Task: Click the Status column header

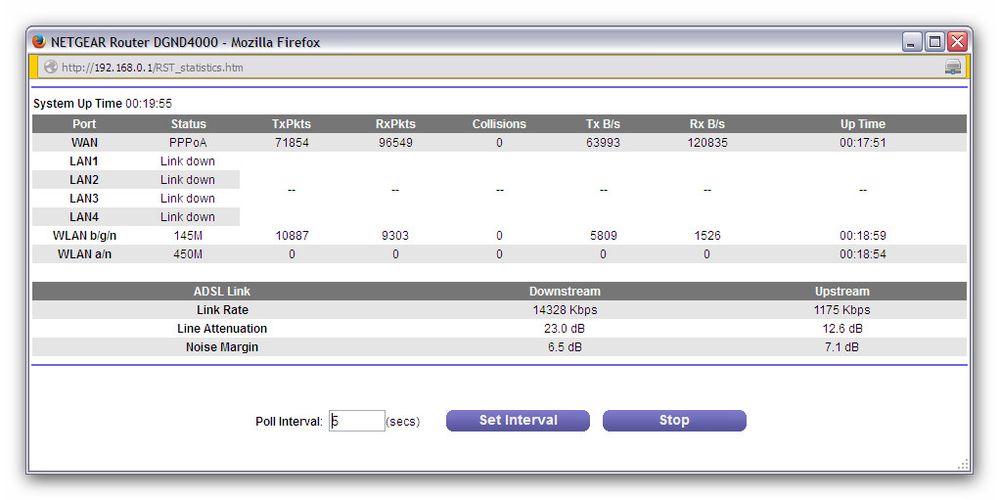Action: pos(188,124)
